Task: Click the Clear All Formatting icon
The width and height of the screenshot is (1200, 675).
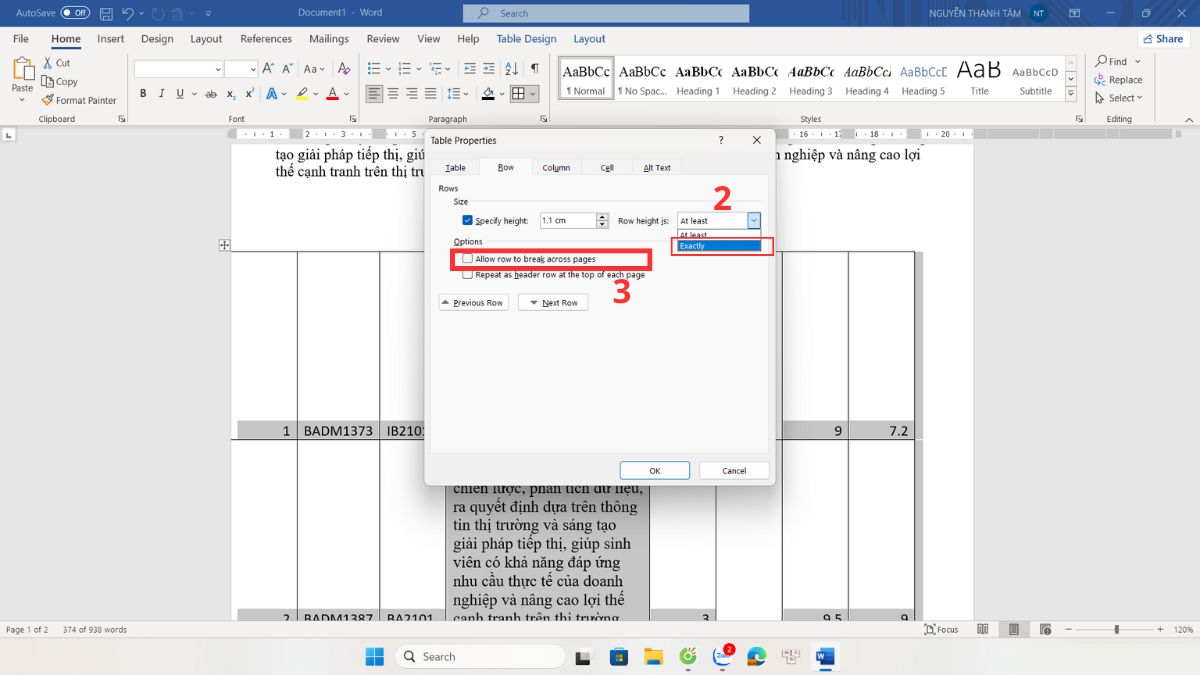Action: (x=344, y=69)
